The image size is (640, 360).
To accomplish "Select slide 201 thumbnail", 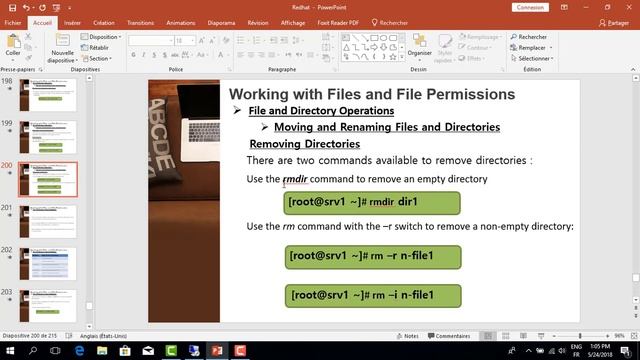I will [x=48, y=221].
